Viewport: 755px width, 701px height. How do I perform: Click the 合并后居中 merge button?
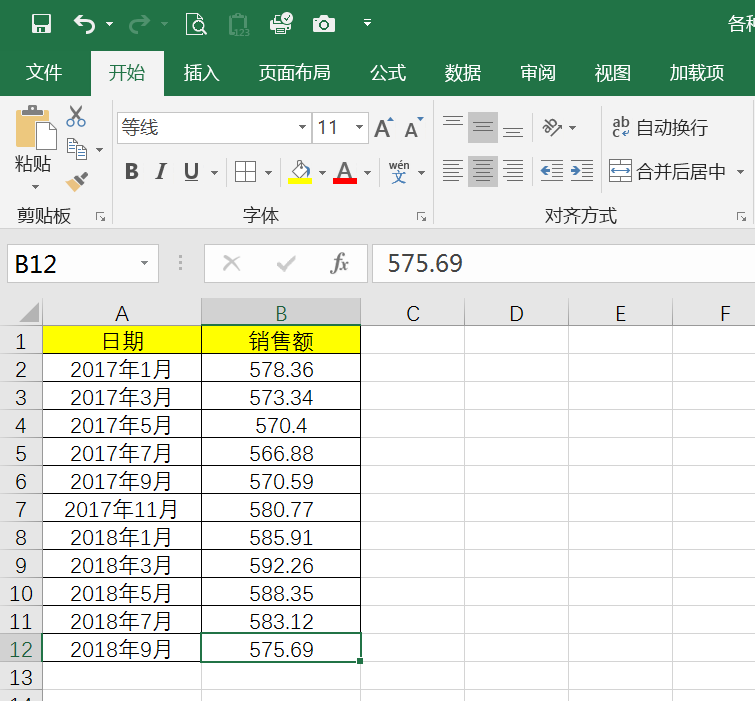pos(667,171)
